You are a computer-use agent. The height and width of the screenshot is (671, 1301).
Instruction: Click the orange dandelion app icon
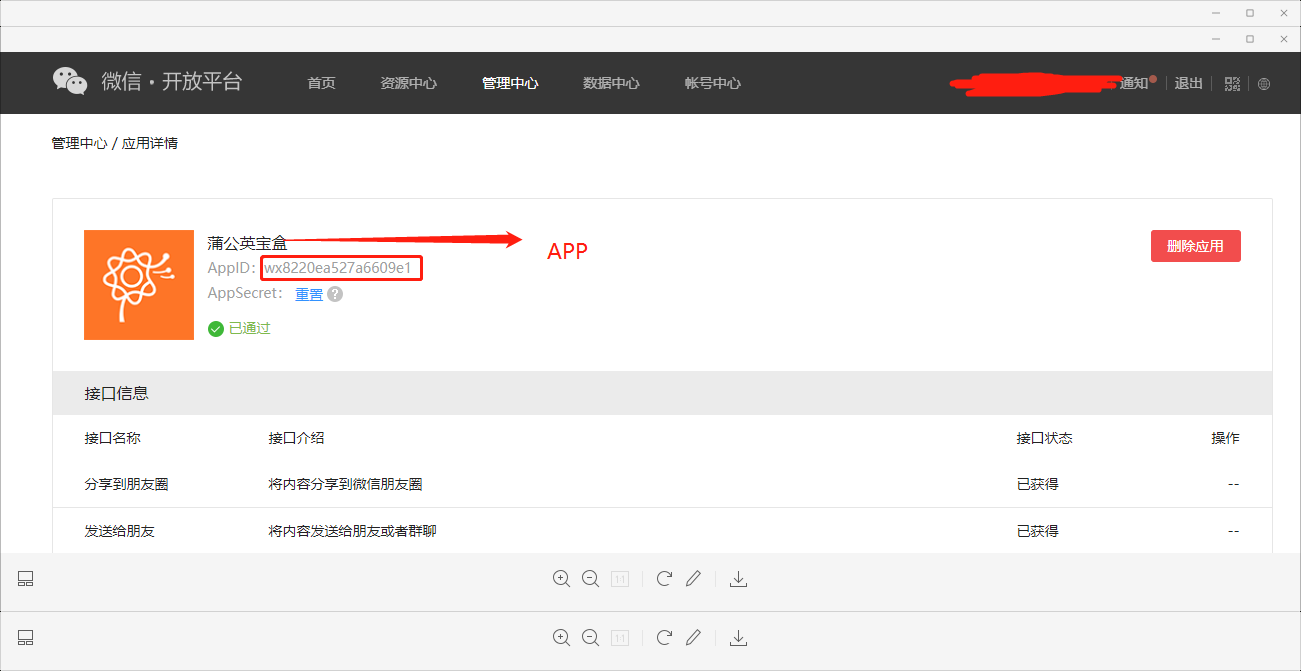tap(139, 285)
